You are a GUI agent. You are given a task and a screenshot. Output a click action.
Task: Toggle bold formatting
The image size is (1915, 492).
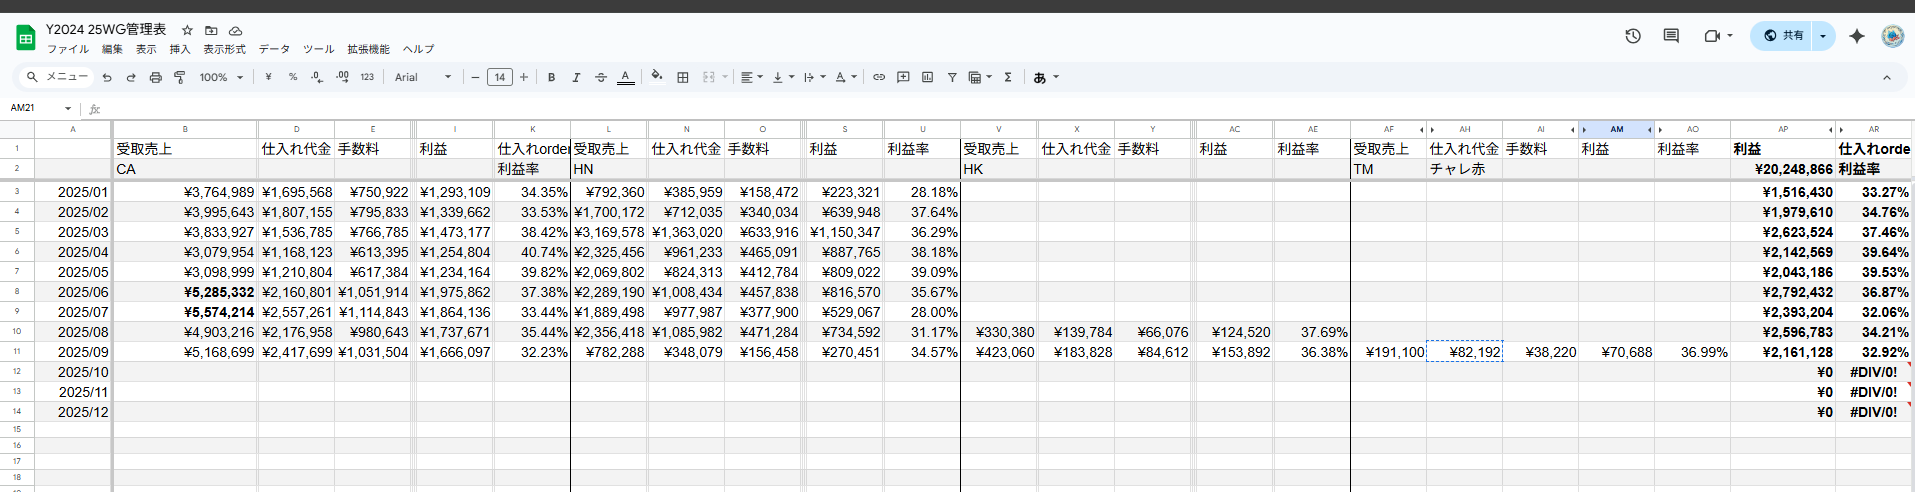551,77
